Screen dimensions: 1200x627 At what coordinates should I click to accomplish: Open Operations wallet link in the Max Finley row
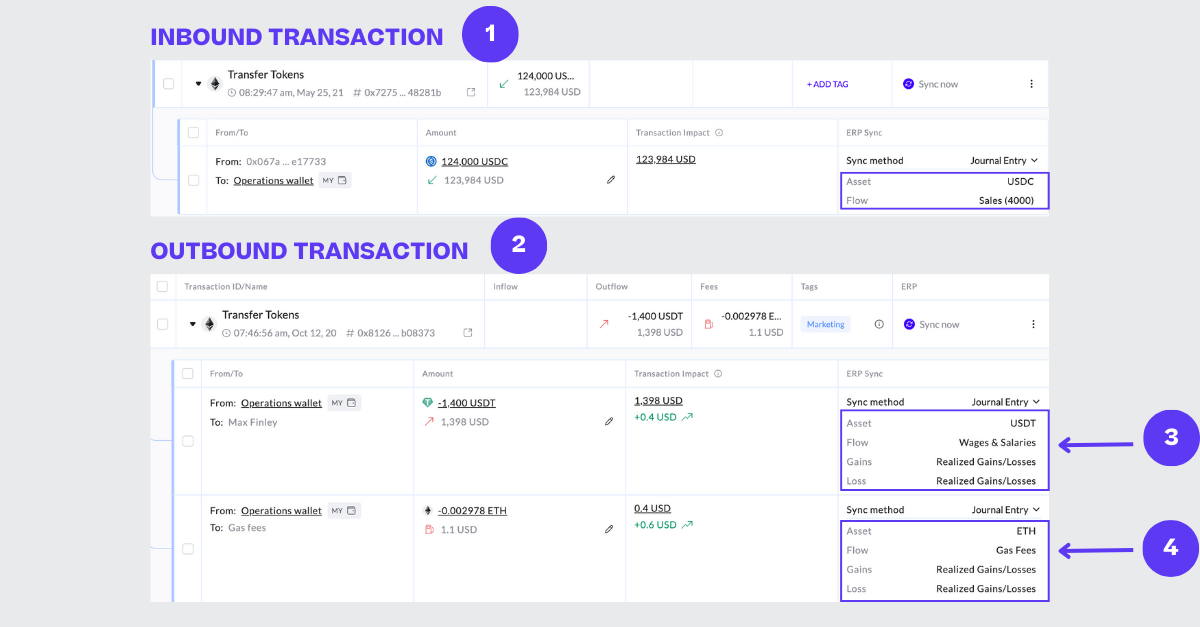(281, 403)
